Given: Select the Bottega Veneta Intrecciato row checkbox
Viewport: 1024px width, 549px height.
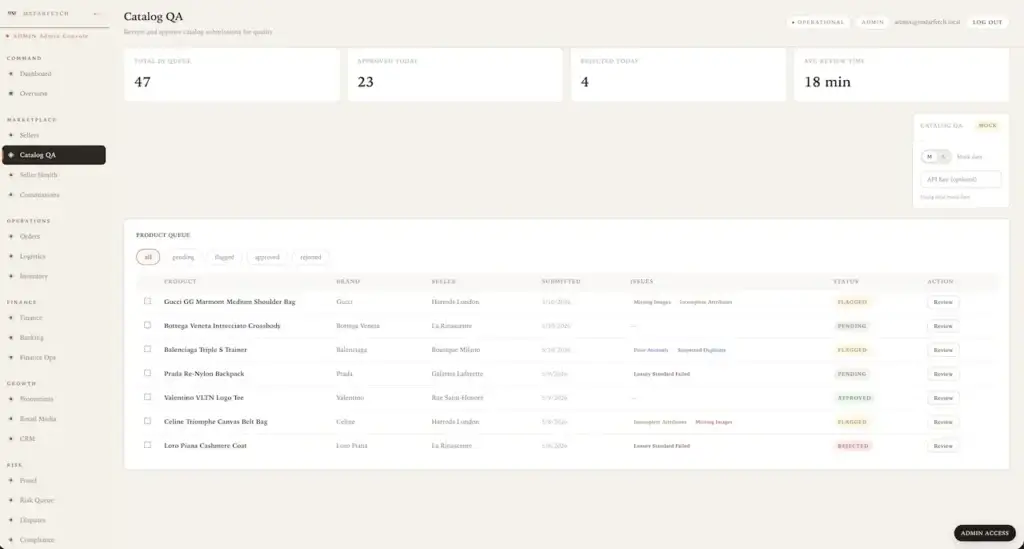Looking at the screenshot, I should click(x=148, y=325).
